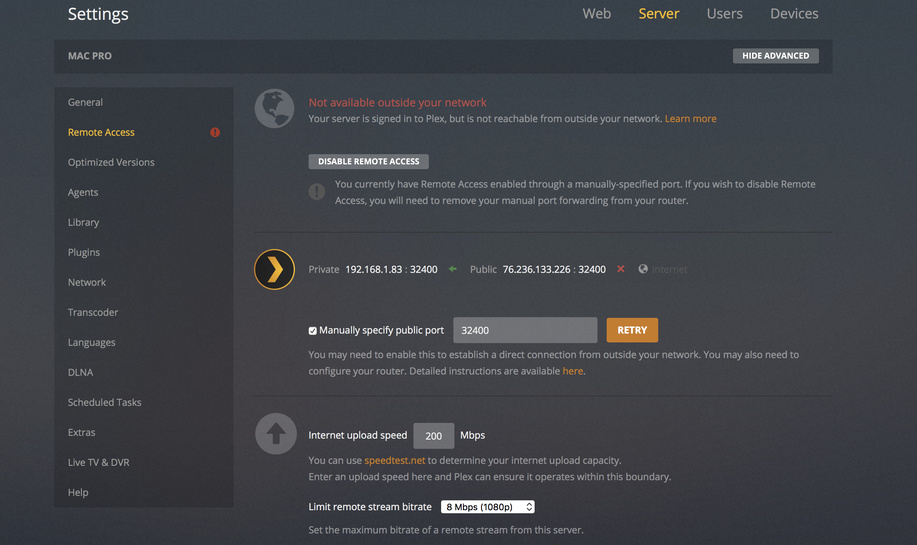Click the Hide Advanced button
This screenshot has width=917, height=545.
[775, 56]
